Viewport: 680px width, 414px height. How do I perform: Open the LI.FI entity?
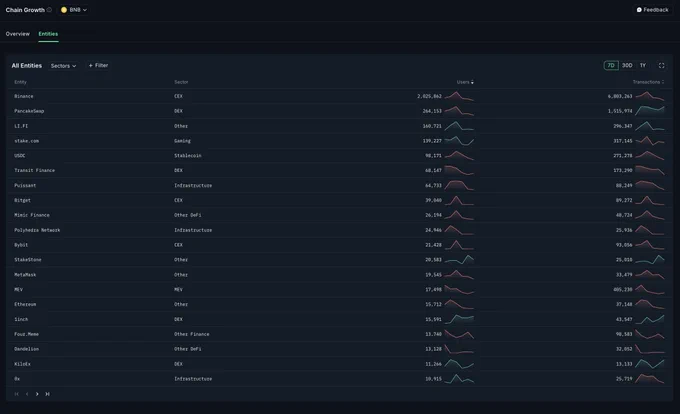21,126
